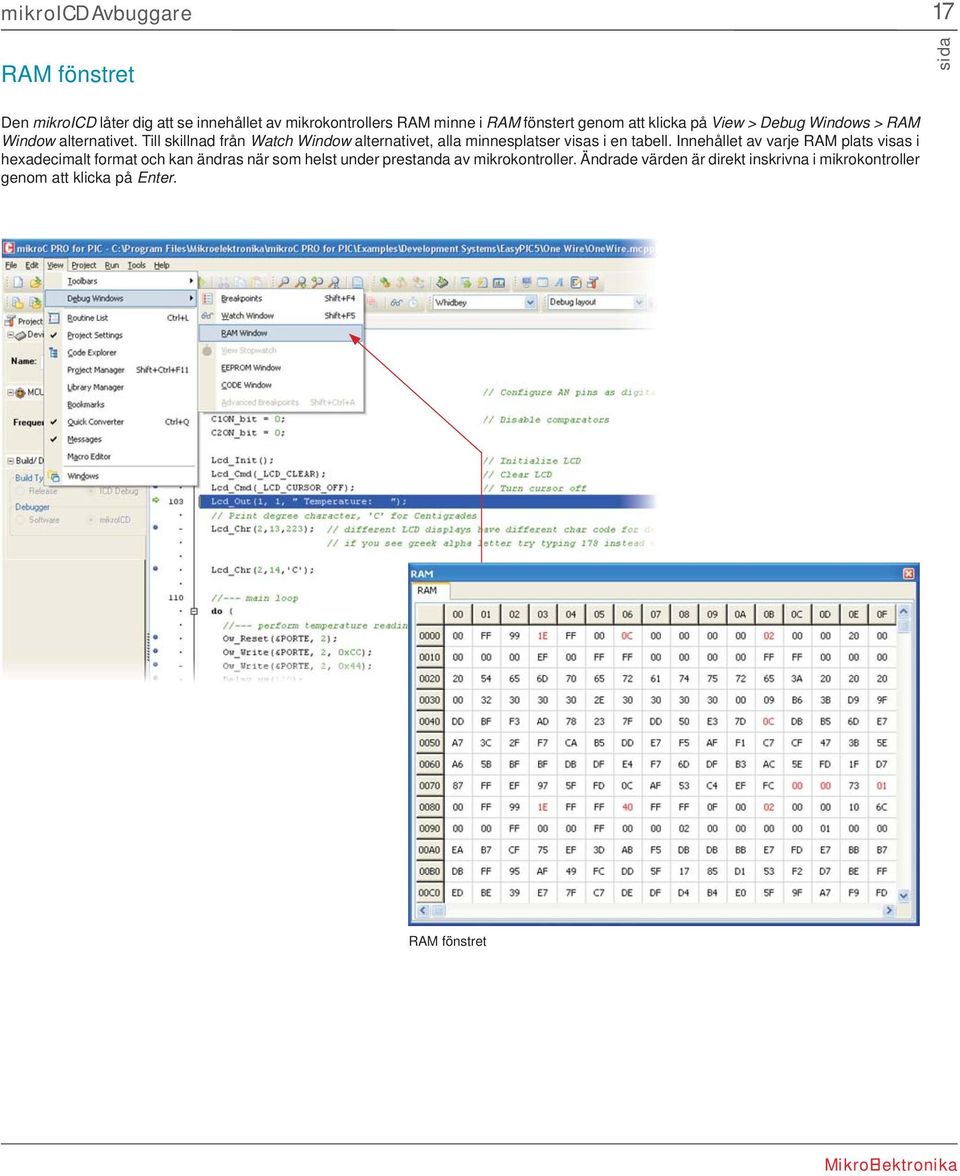960x1176 pixels.
Task: Collapse the Build/Debugger section expander
Action: [x=10, y=460]
